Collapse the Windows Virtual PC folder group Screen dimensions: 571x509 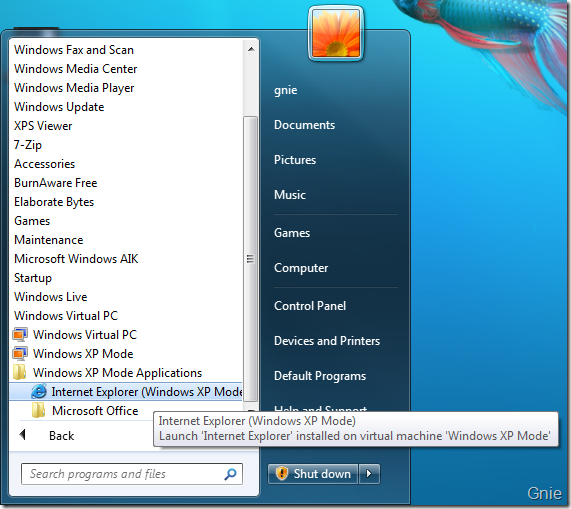point(66,316)
